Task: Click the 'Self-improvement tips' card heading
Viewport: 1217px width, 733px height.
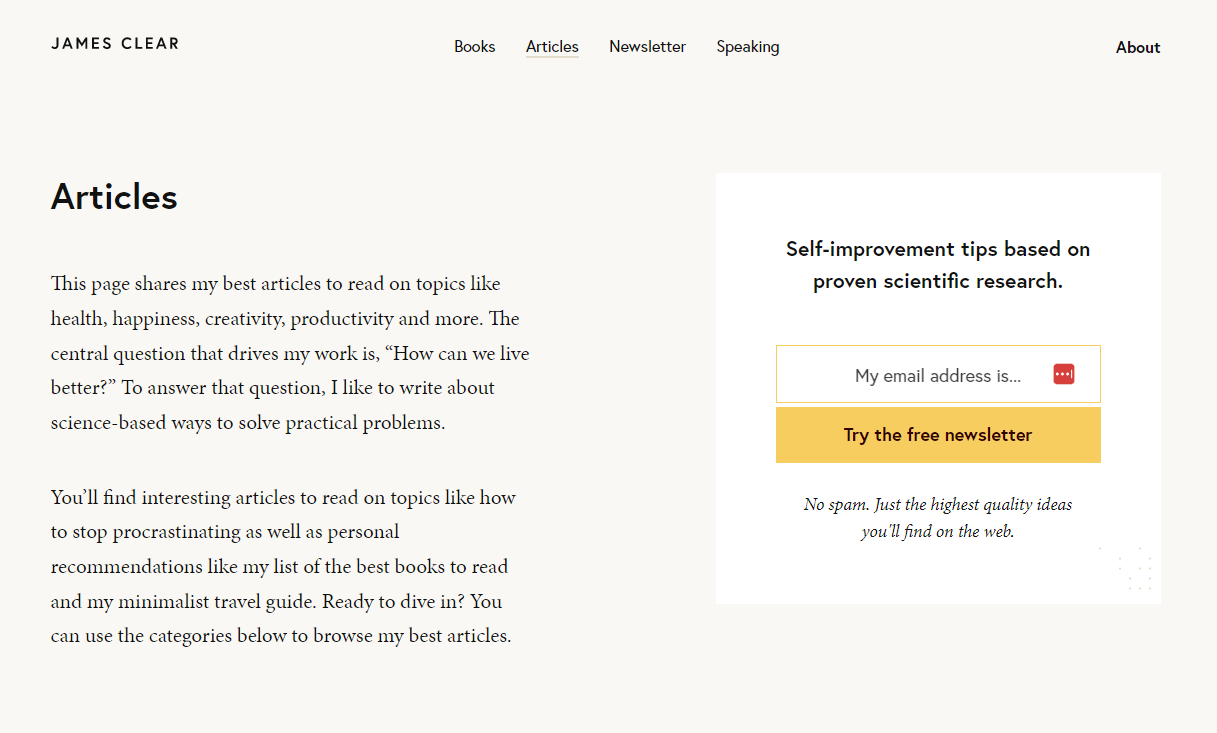Action: (x=938, y=265)
